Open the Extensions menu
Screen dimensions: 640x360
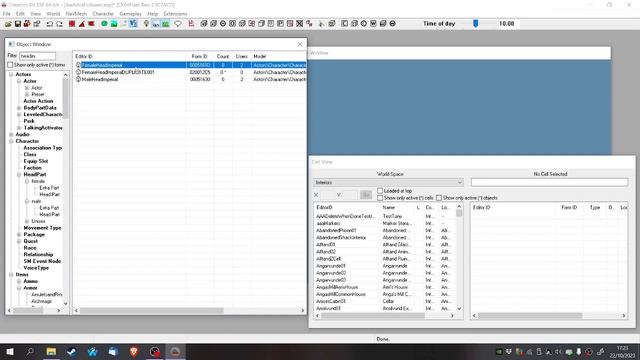click(x=175, y=14)
